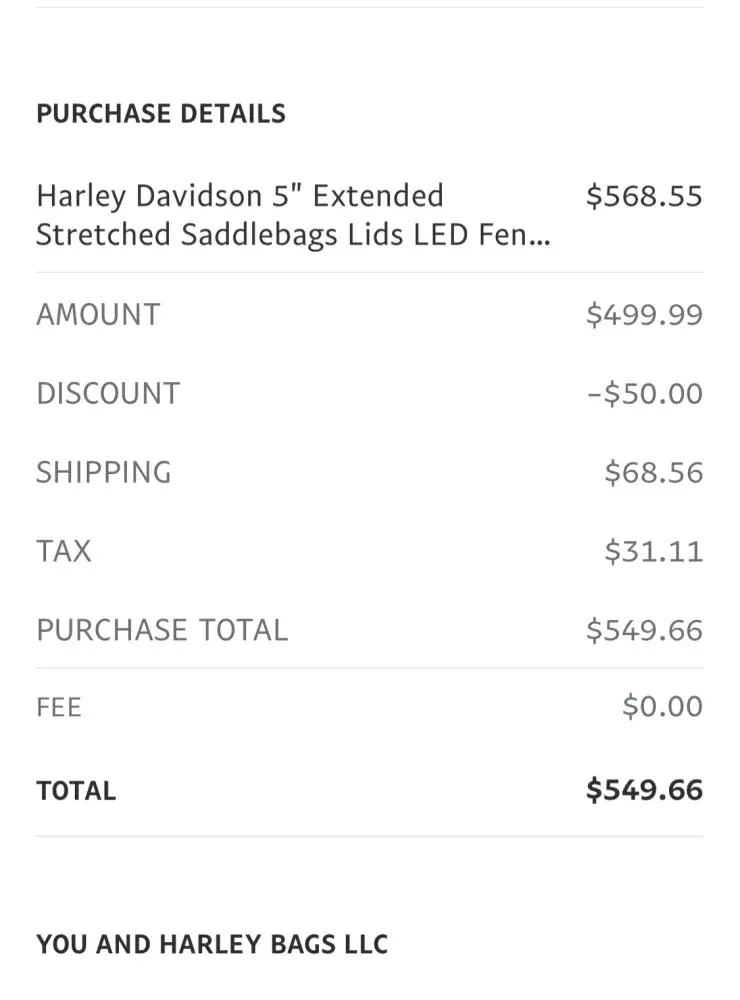Click the TAX row label
This screenshot has width=740, height=1000.
click(x=64, y=551)
